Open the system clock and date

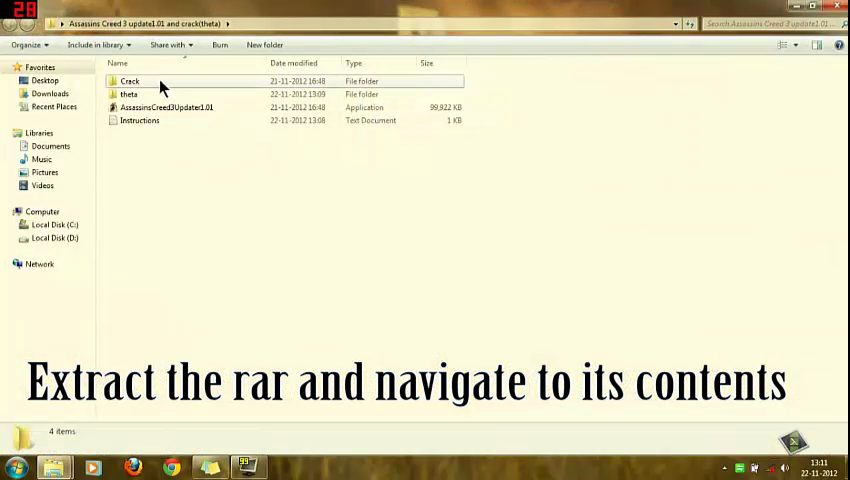(x=819, y=468)
